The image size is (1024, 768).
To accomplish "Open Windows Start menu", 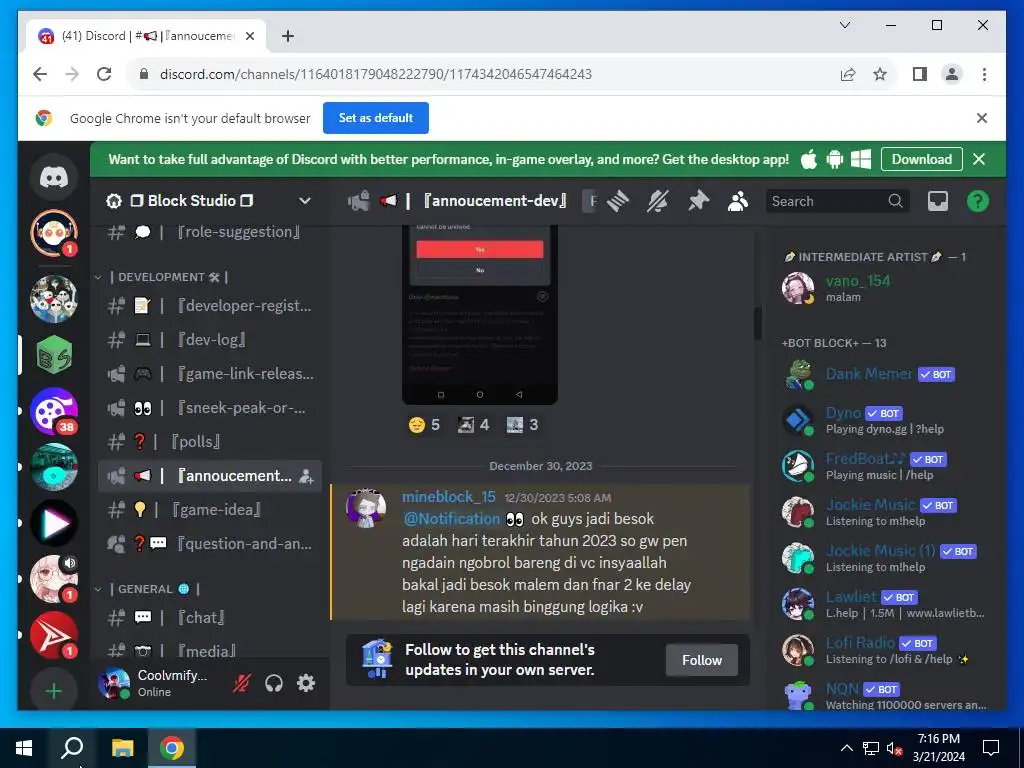I will tap(24, 748).
